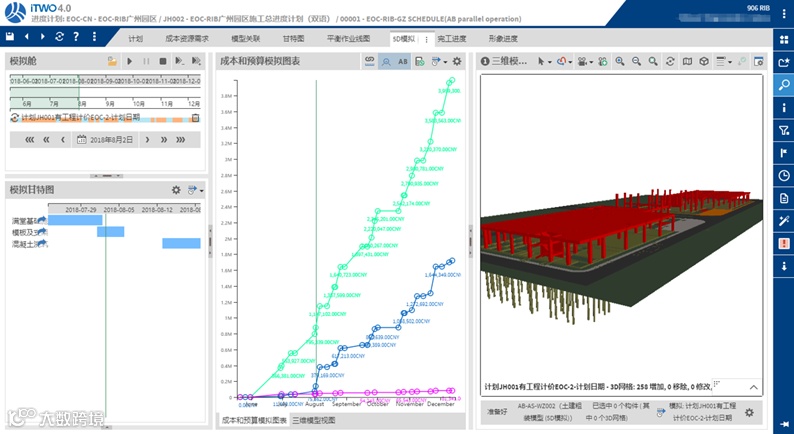Open the 形象进度 tab
The image size is (794, 434).
[503, 38]
